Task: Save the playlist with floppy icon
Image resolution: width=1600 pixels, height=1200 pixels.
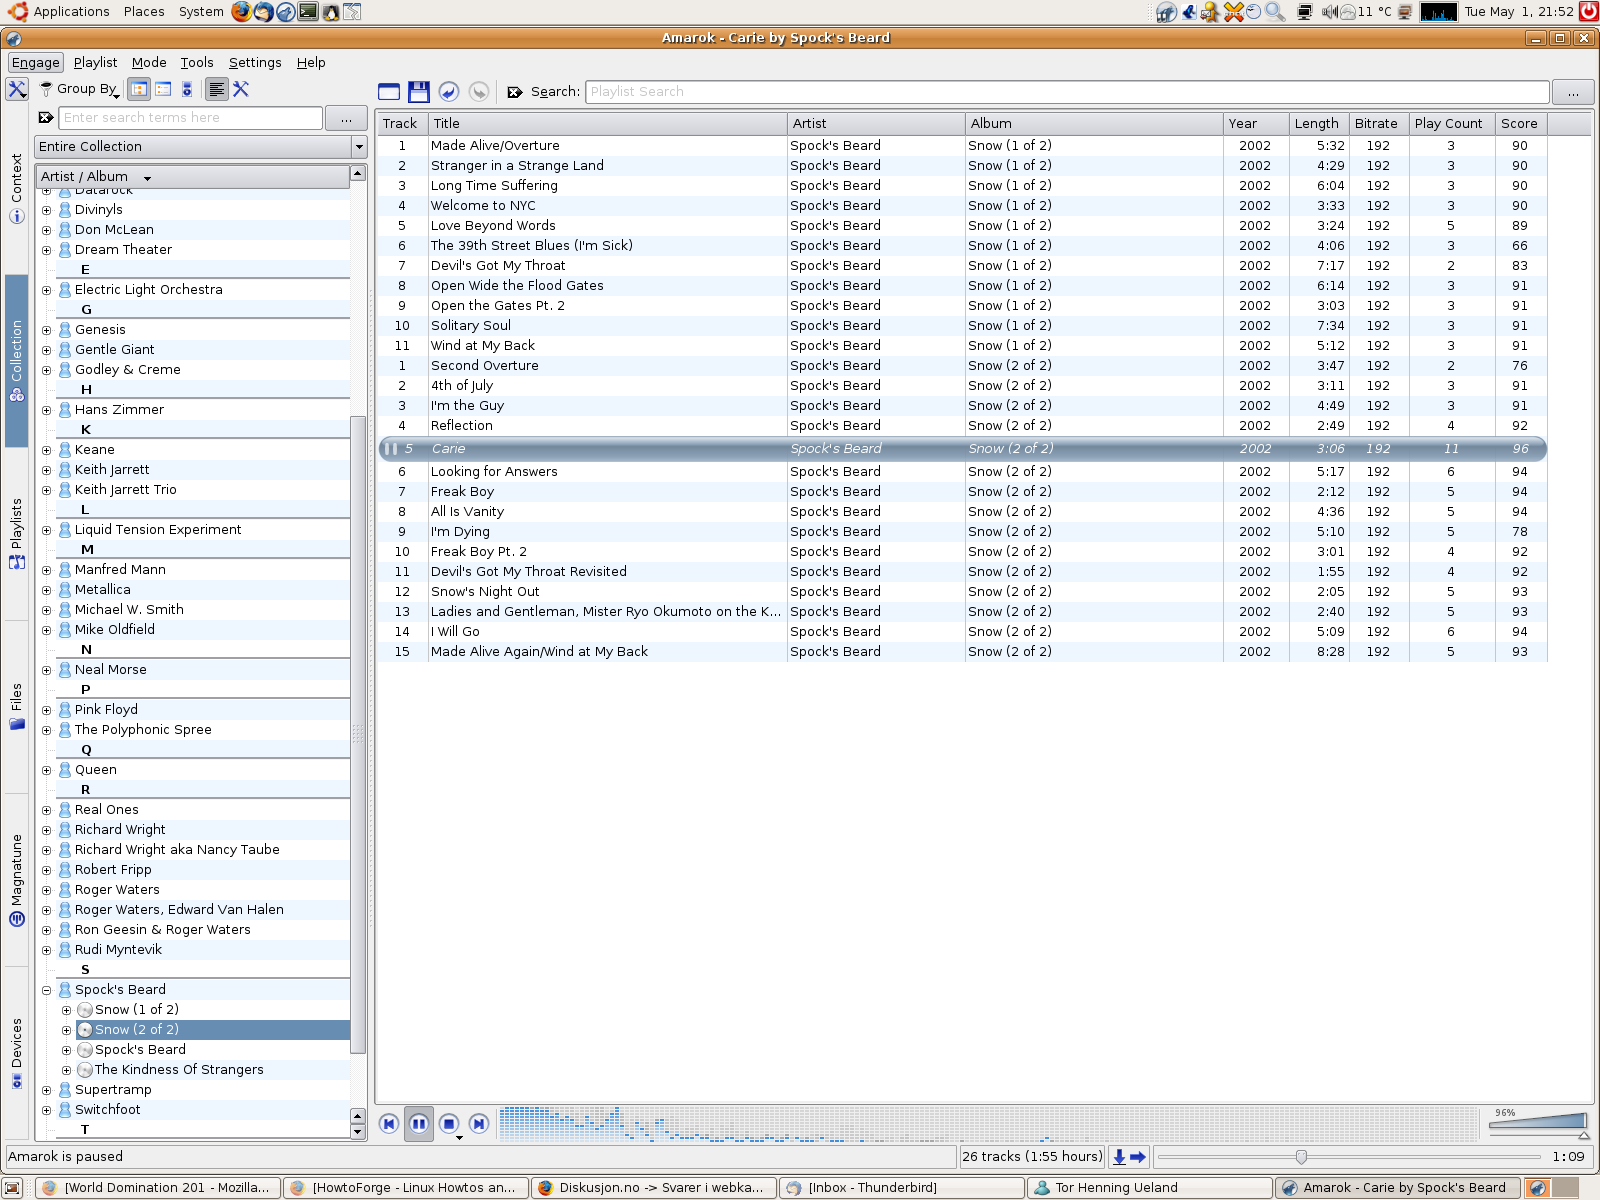Action: [419, 92]
